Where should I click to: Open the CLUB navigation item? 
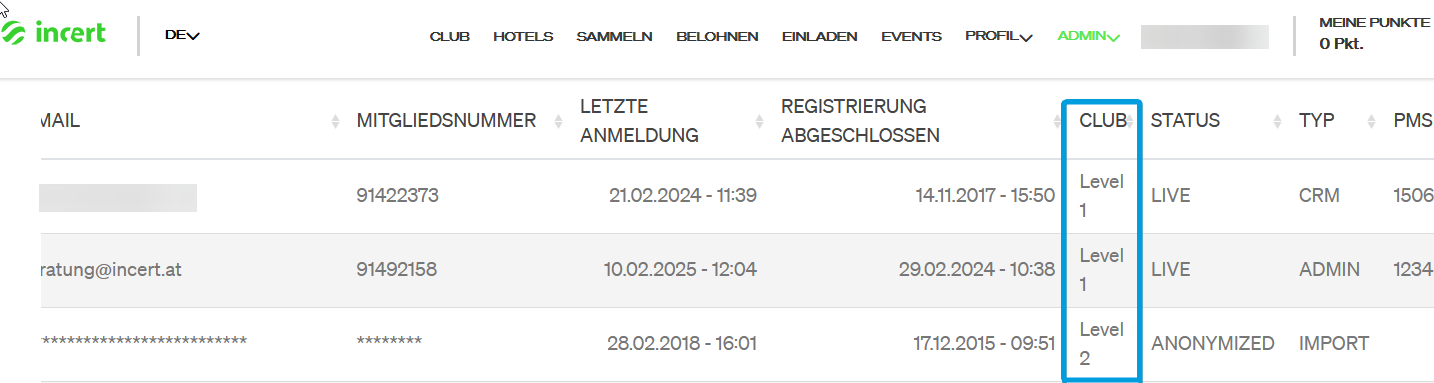450,36
